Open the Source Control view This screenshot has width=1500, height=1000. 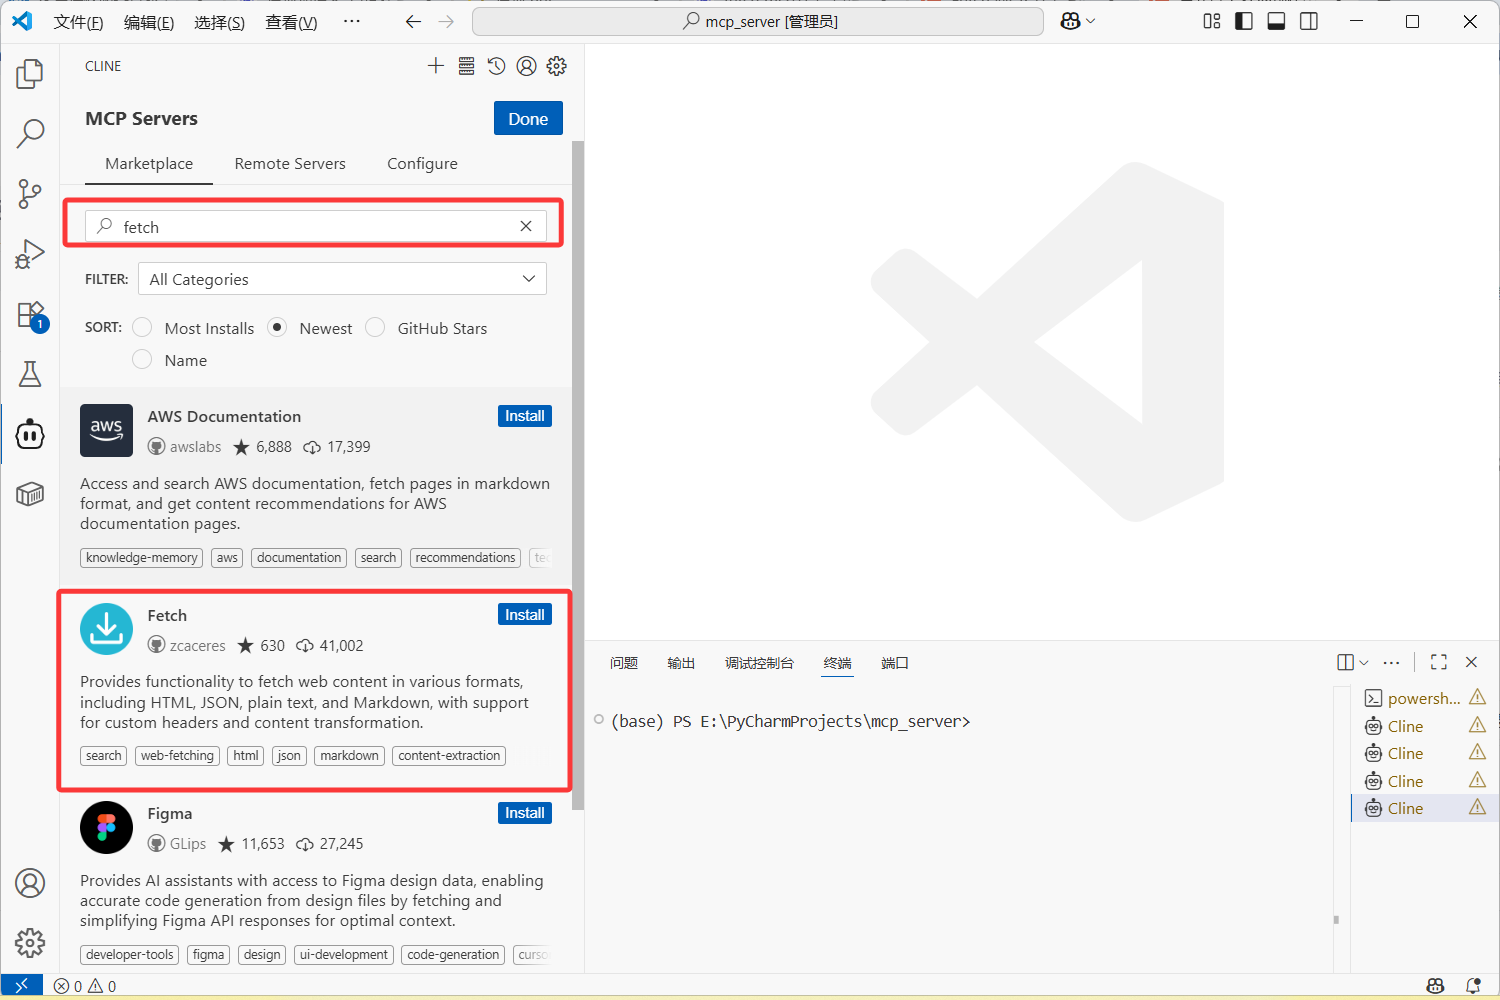click(30, 193)
